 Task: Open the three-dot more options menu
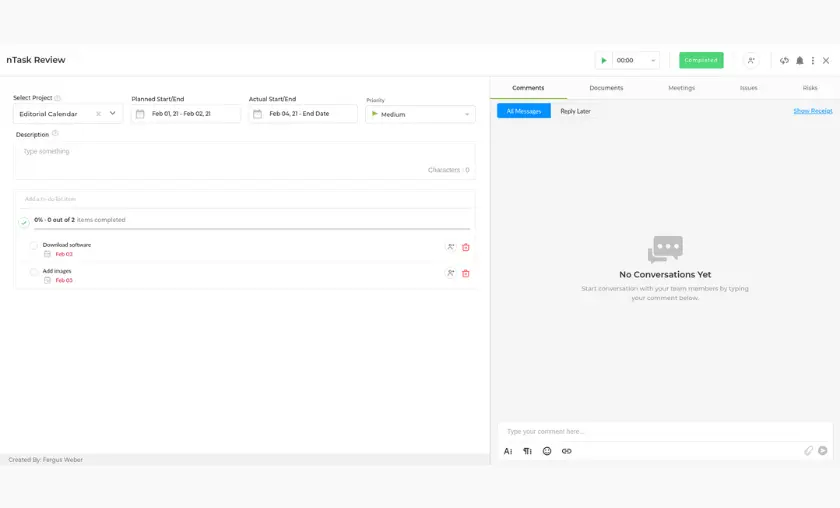click(x=813, y=61)
